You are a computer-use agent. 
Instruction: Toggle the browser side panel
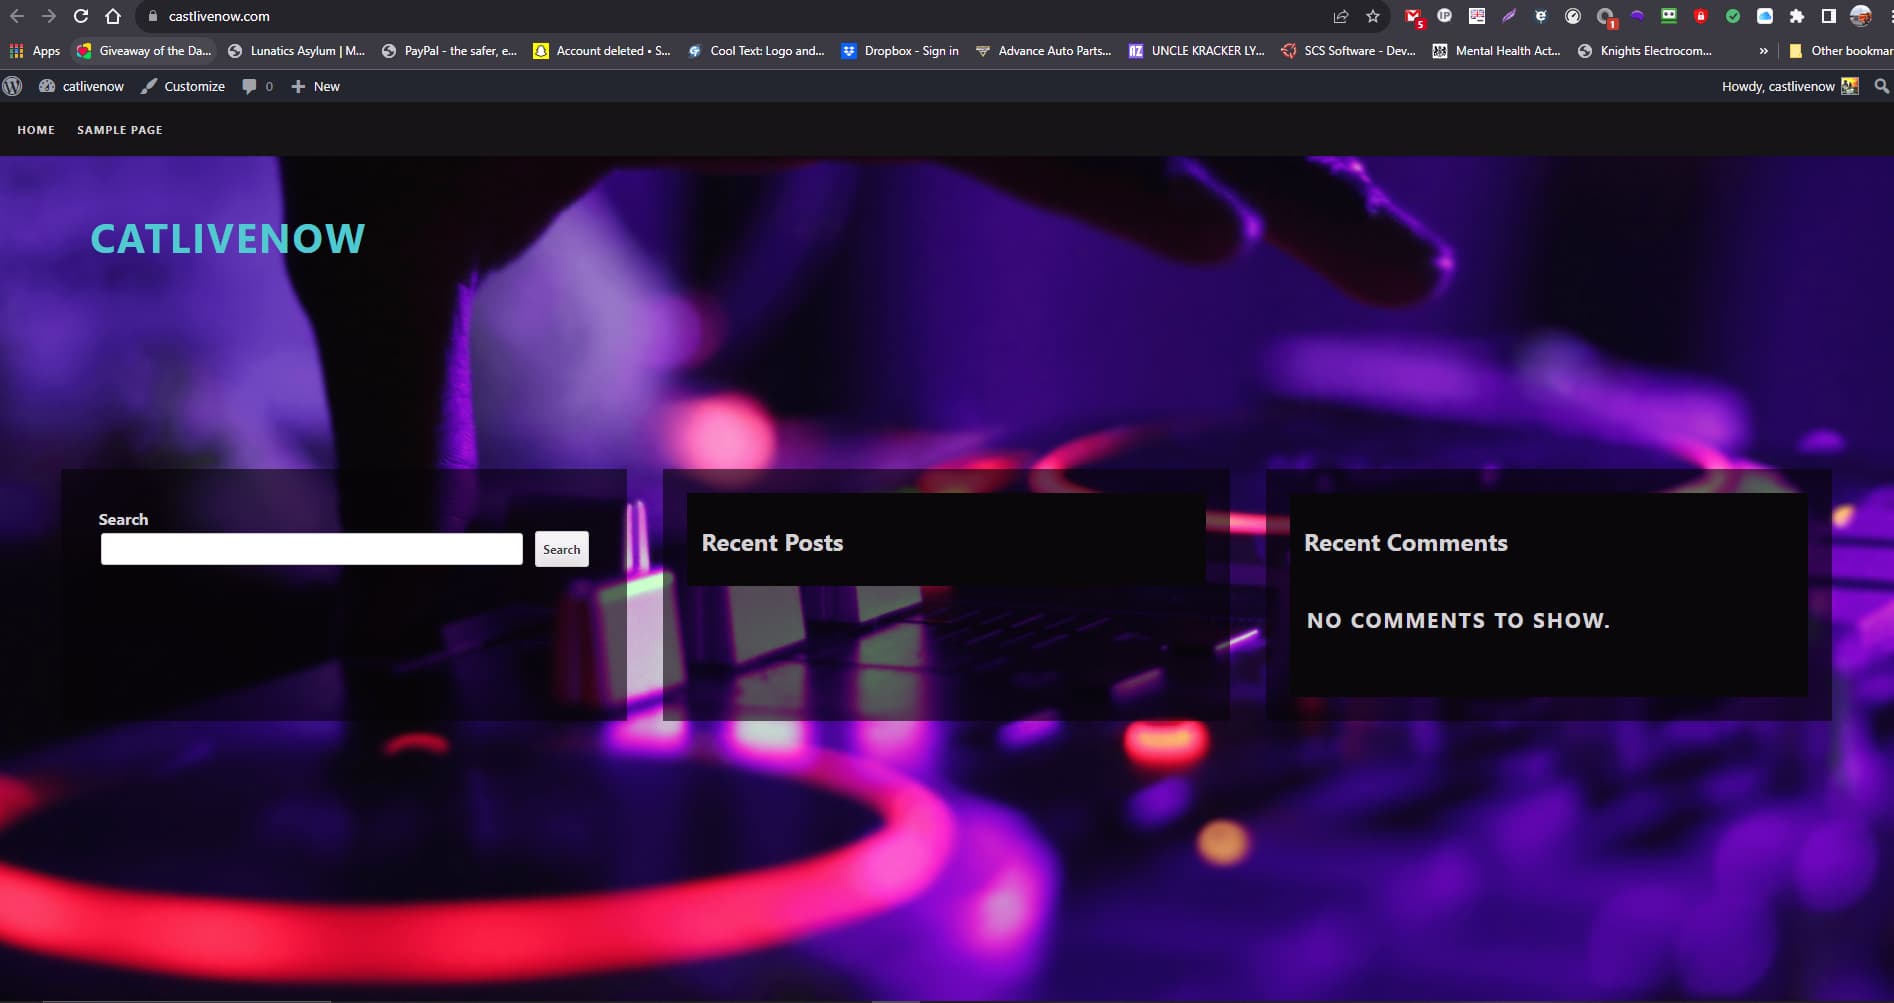pyautogui.click(x=1829, y=16)
